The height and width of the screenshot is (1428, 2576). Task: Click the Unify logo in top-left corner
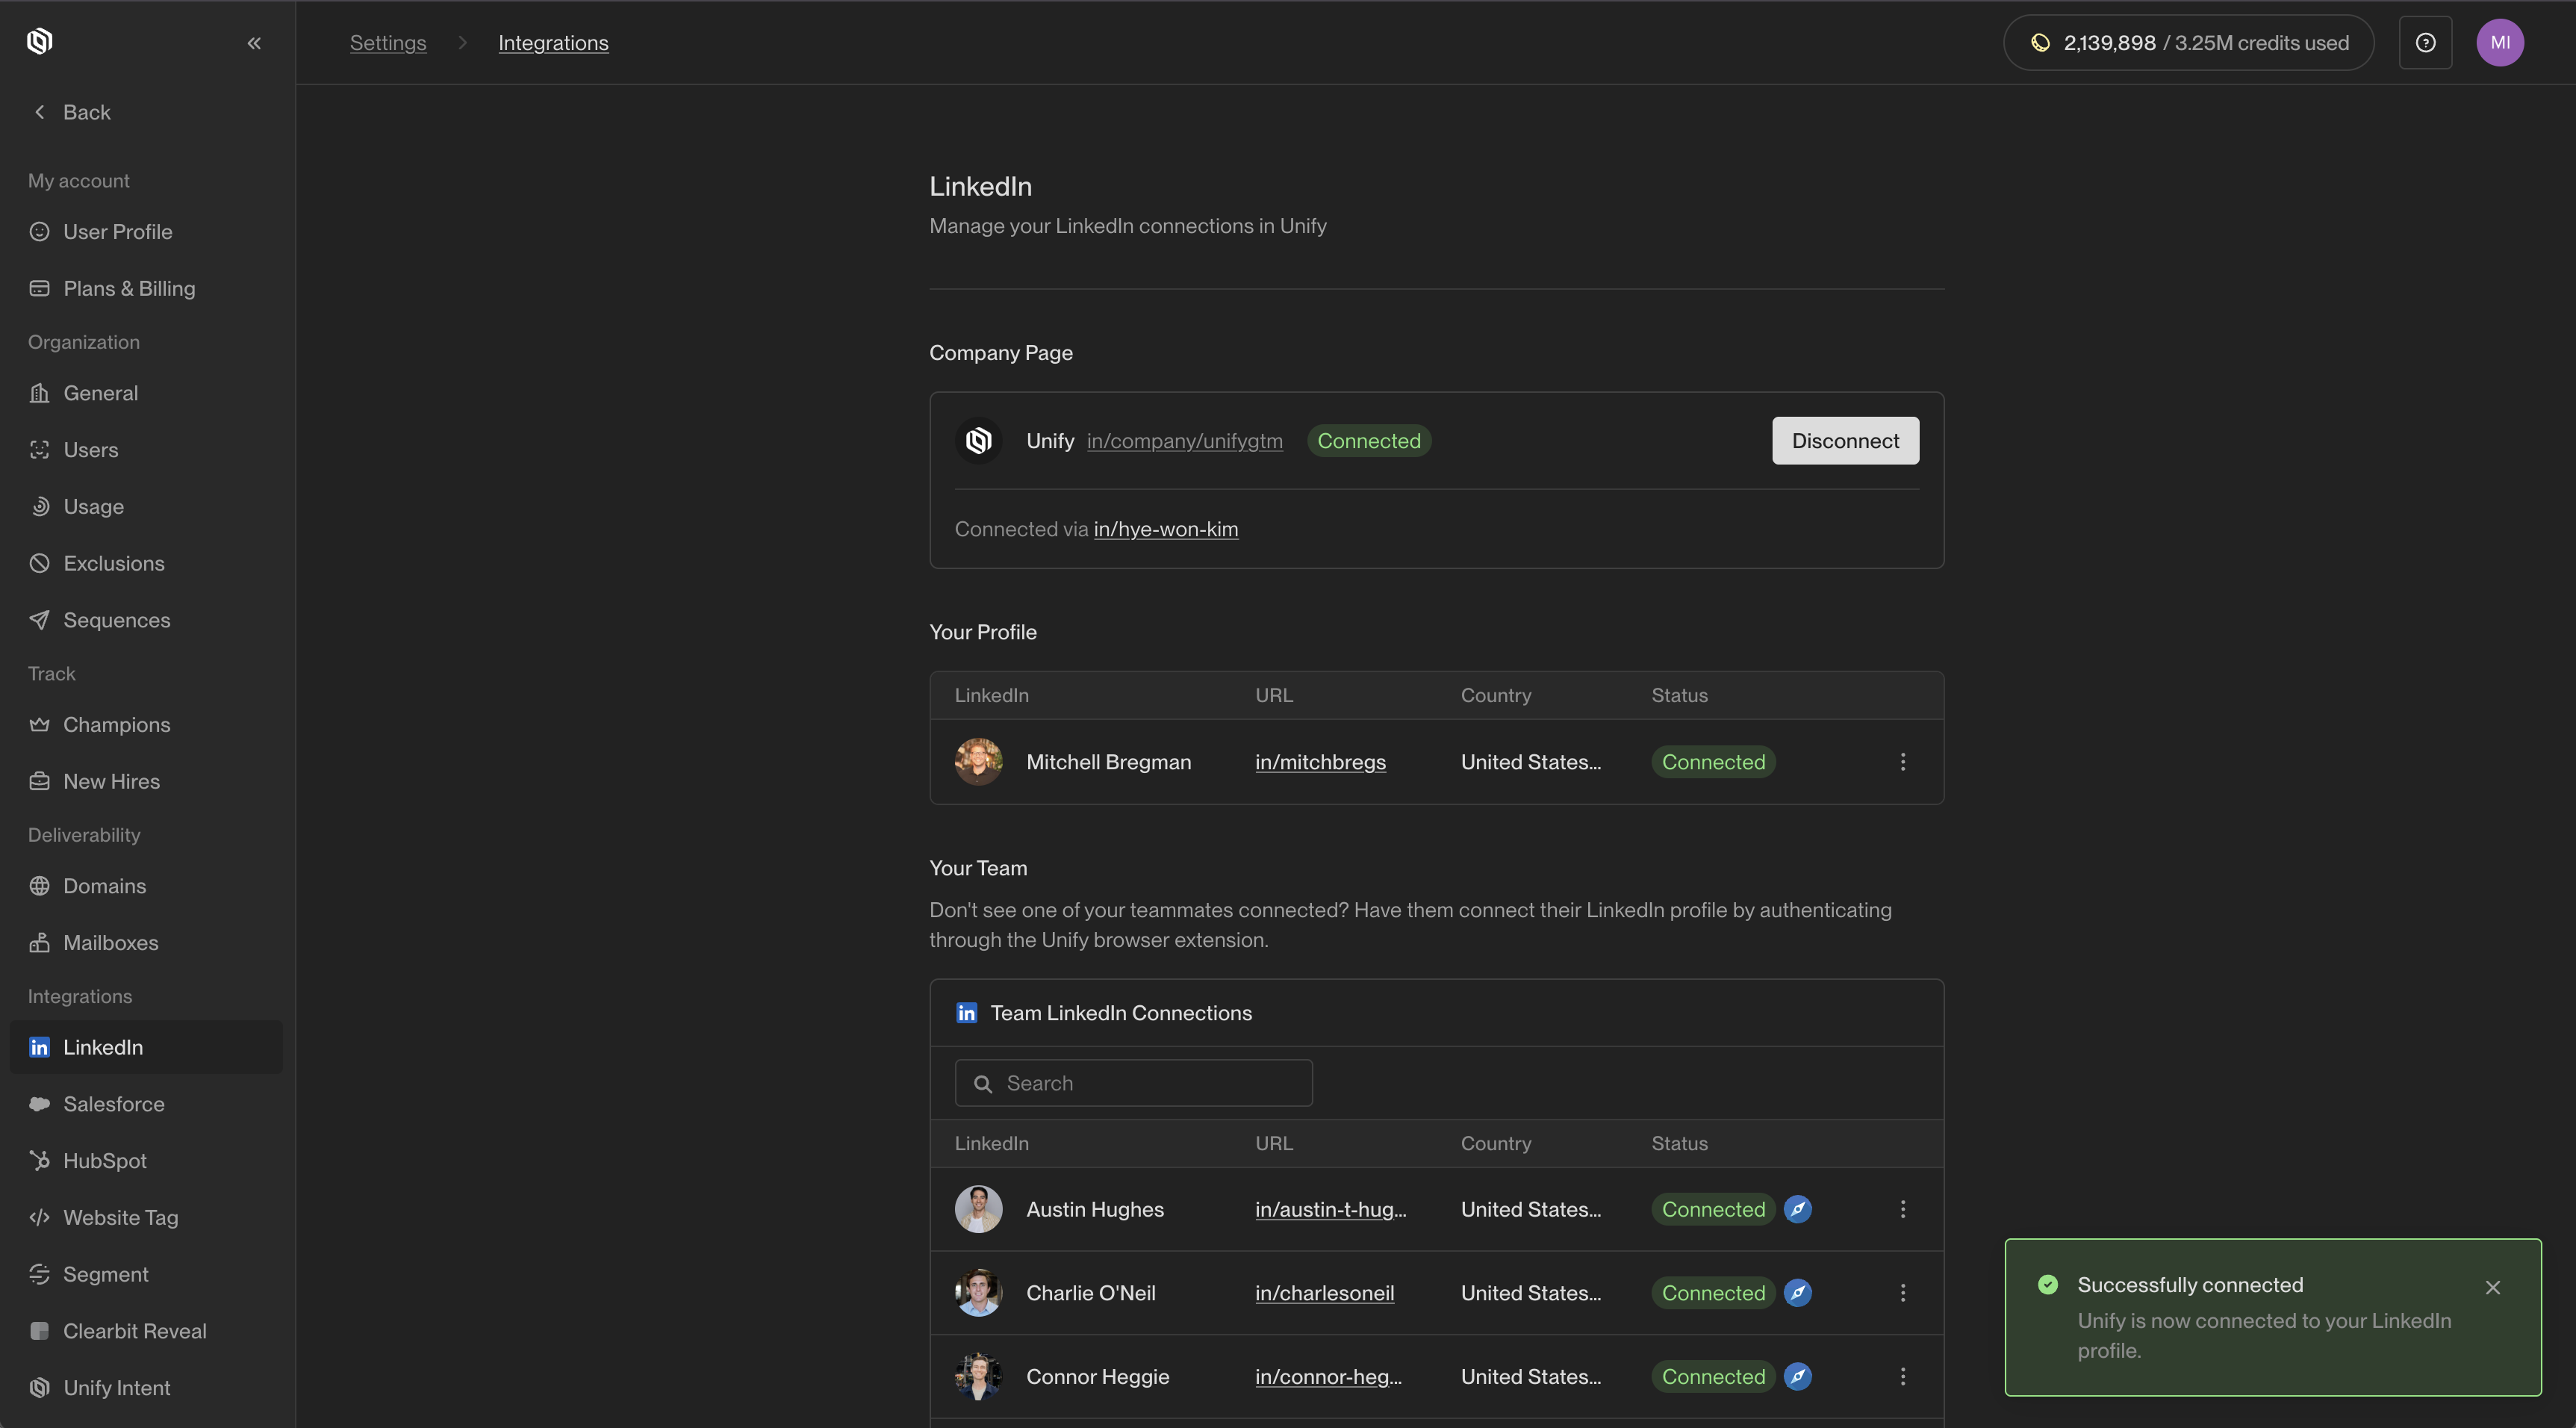coord(40,42)
